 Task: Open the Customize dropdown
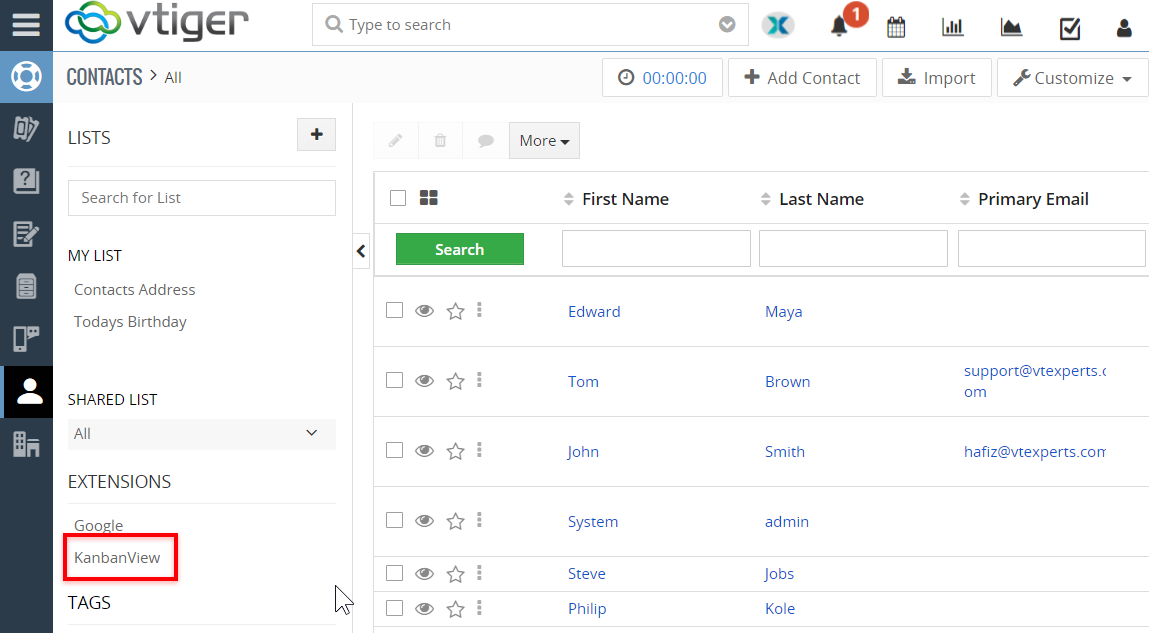(1073, 78)
